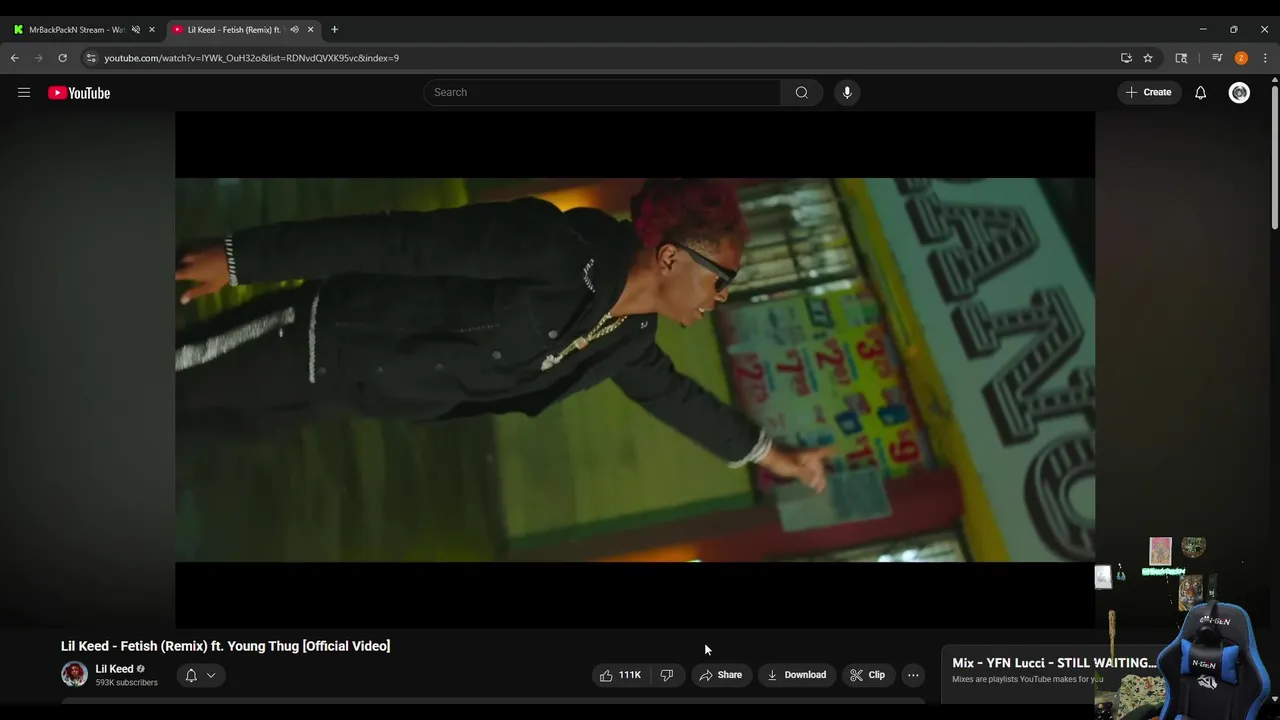Screen dimensions: 1280x720
Task: Click the '593K subscribers' text
Action: pyautogui.click(x=126, y=683)
